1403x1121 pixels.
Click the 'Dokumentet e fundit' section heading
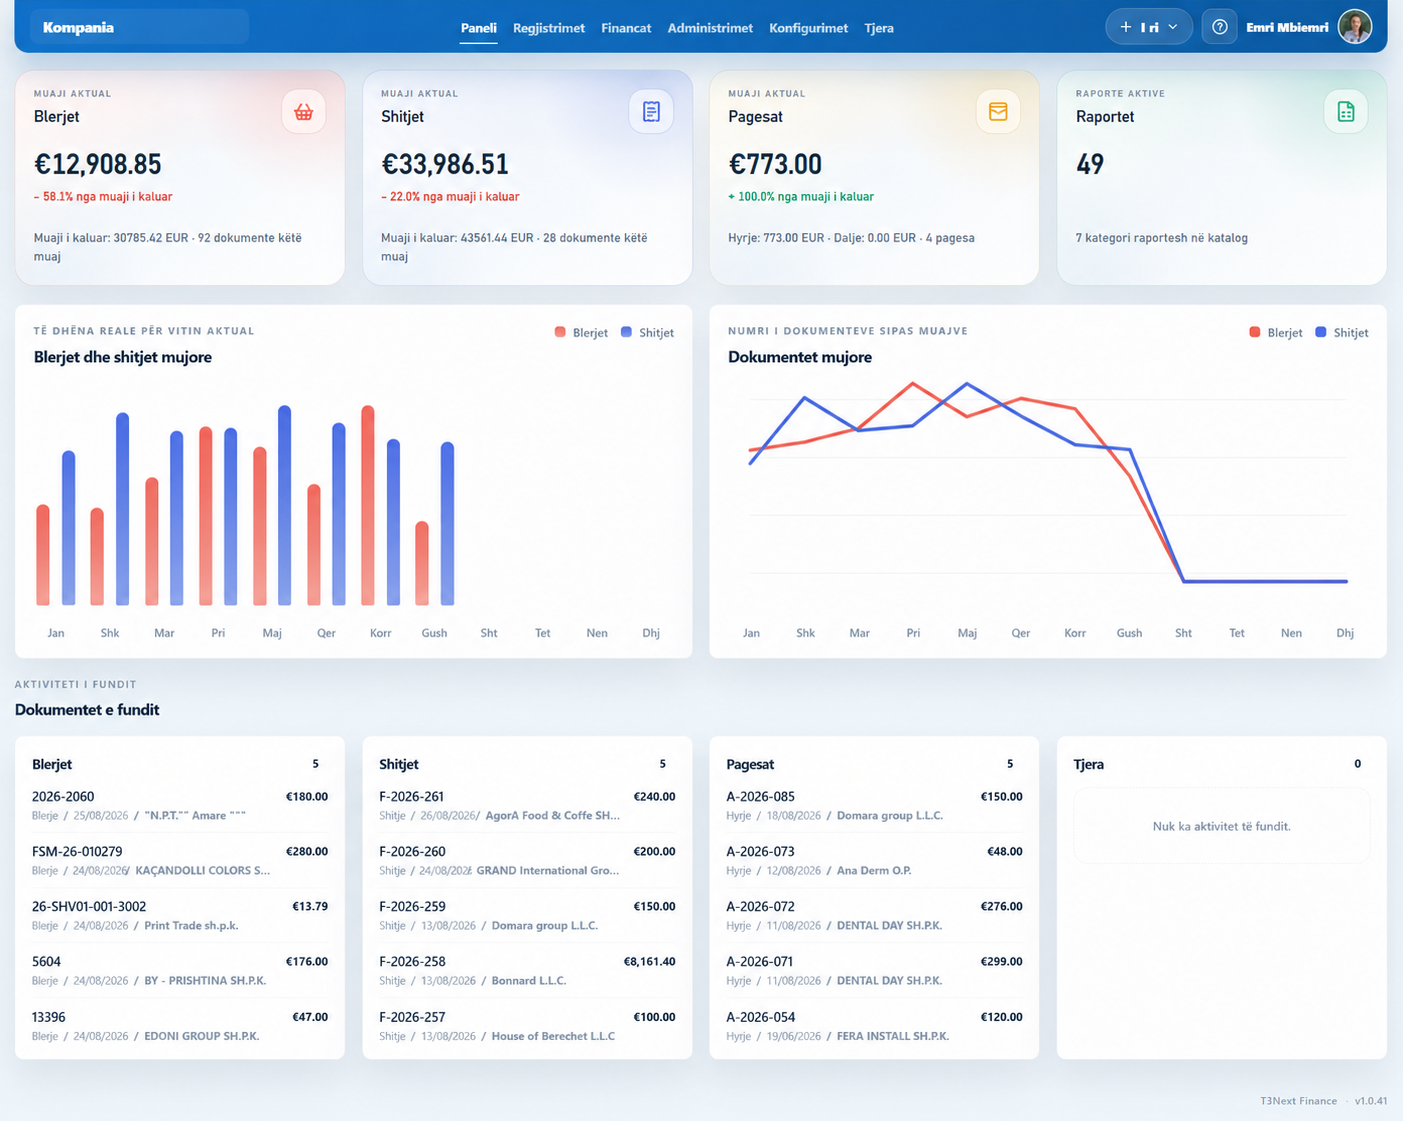click(87, 710)
